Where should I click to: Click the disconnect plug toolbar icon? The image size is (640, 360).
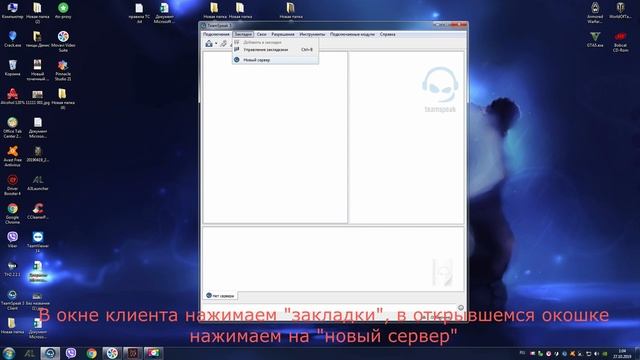223,44
